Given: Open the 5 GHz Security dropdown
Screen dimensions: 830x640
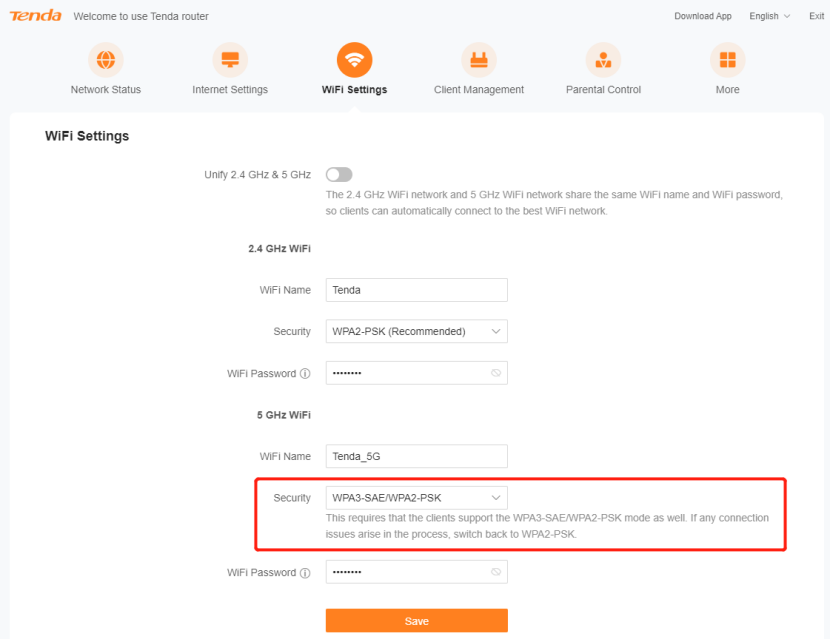Looking at the screenshot, I should point(416,497).
